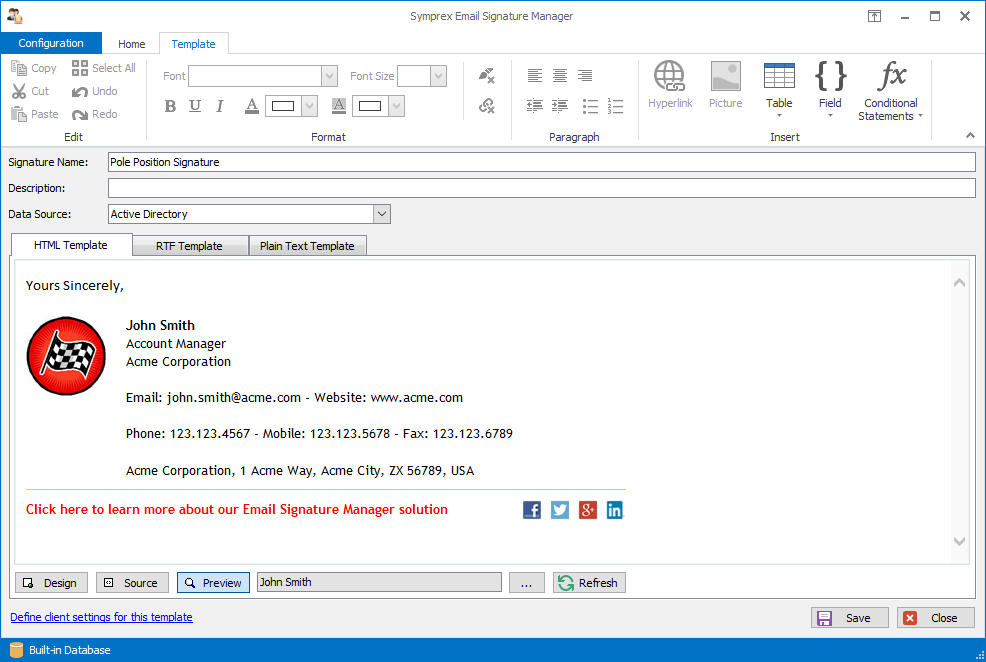Toggle Underline formatting
The image size is (986, 662).
195,106
